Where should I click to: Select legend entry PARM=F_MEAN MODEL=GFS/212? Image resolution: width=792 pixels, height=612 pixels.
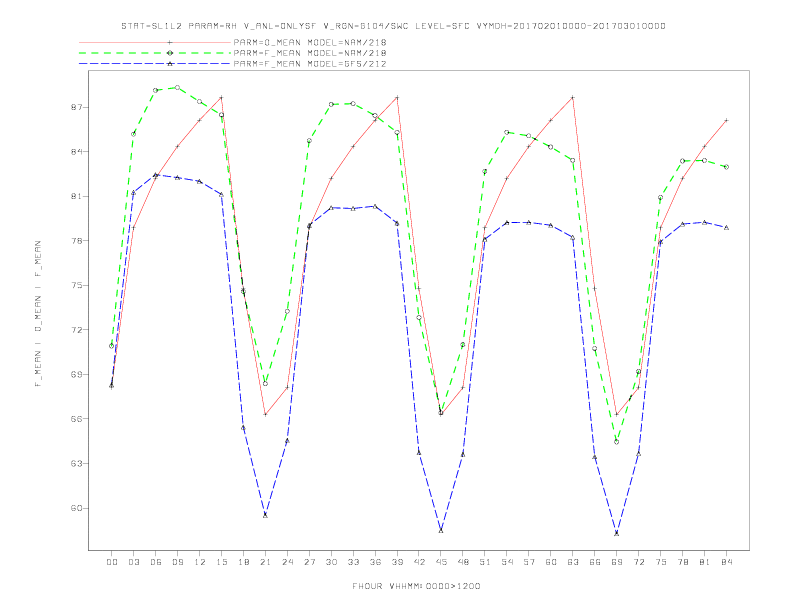pos(310,64)
